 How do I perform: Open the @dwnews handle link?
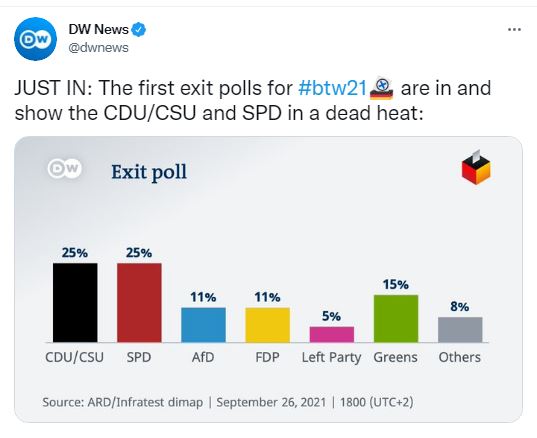pos(98,48)
